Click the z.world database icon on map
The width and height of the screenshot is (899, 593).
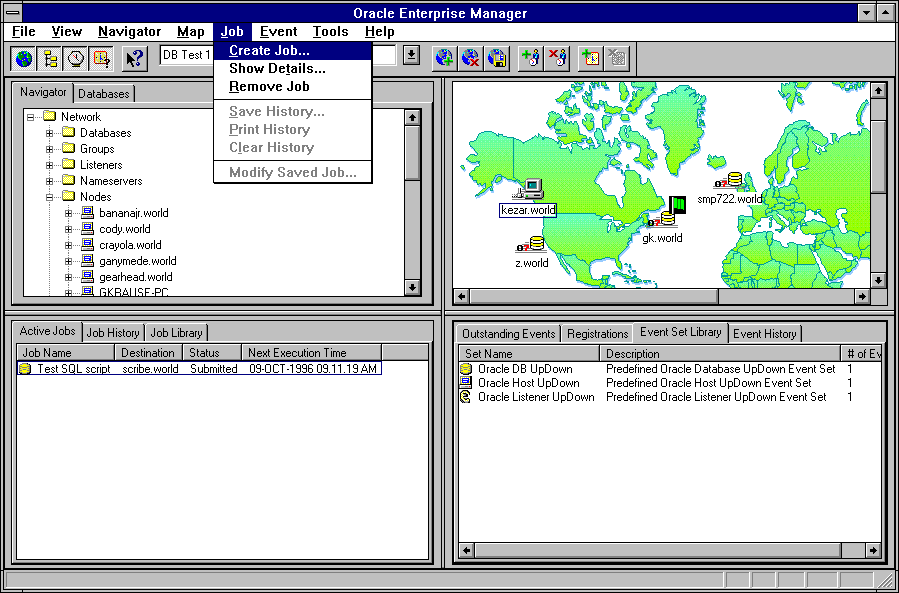point(535,244)
